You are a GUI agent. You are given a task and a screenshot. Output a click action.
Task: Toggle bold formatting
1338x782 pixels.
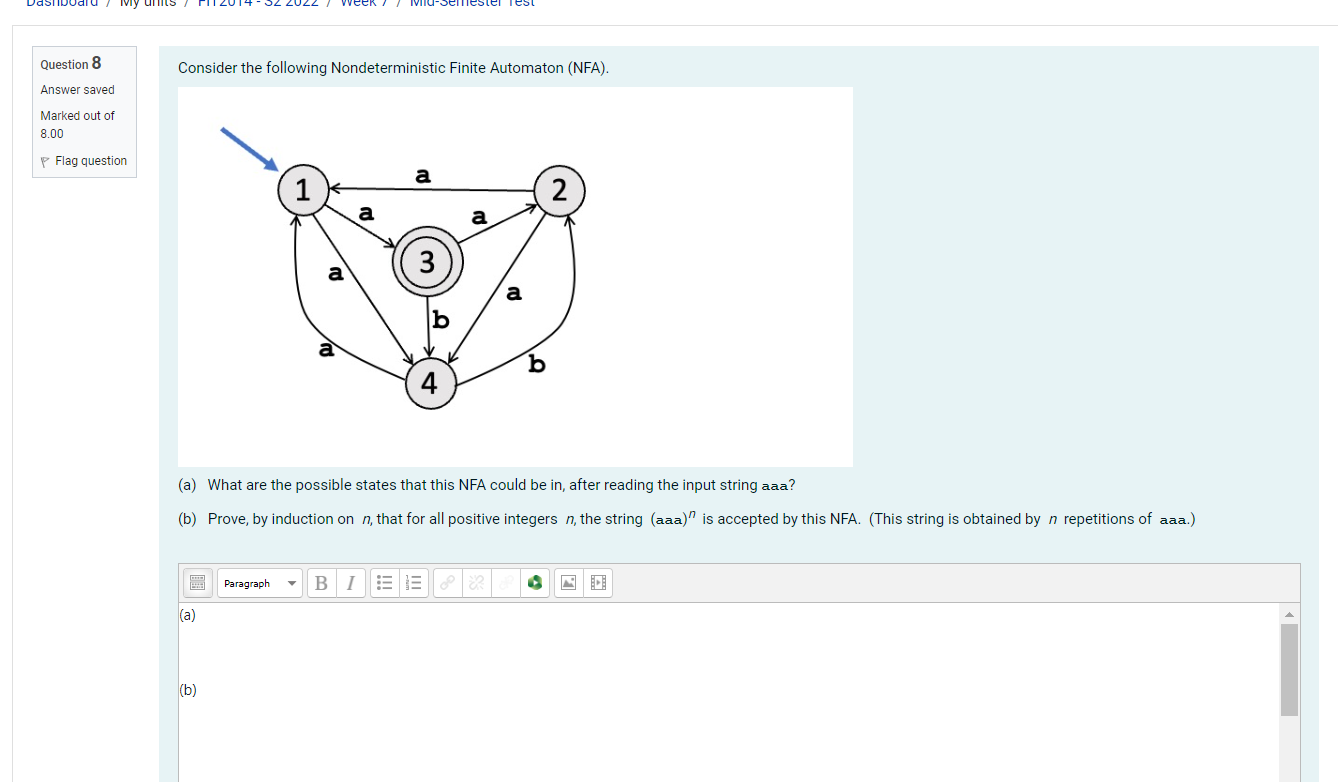[321, 583]
